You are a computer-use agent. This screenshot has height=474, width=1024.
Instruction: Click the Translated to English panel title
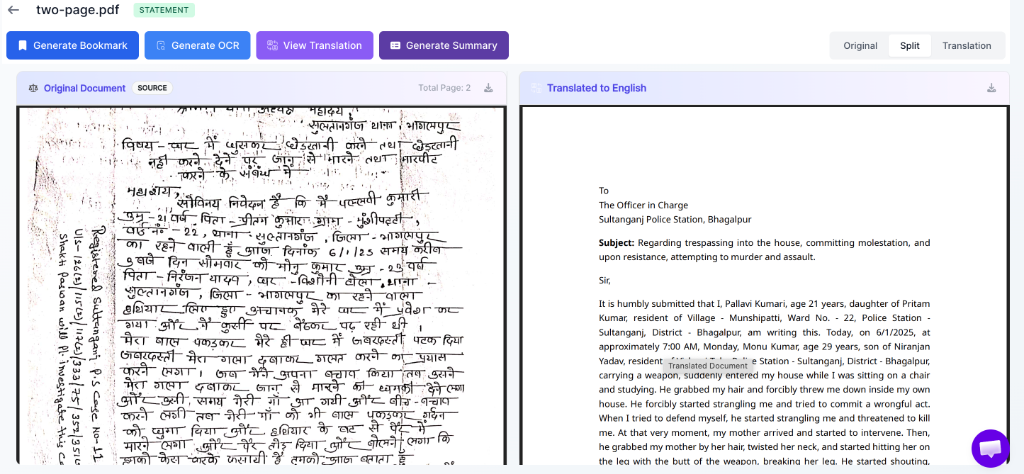[597, 88]
